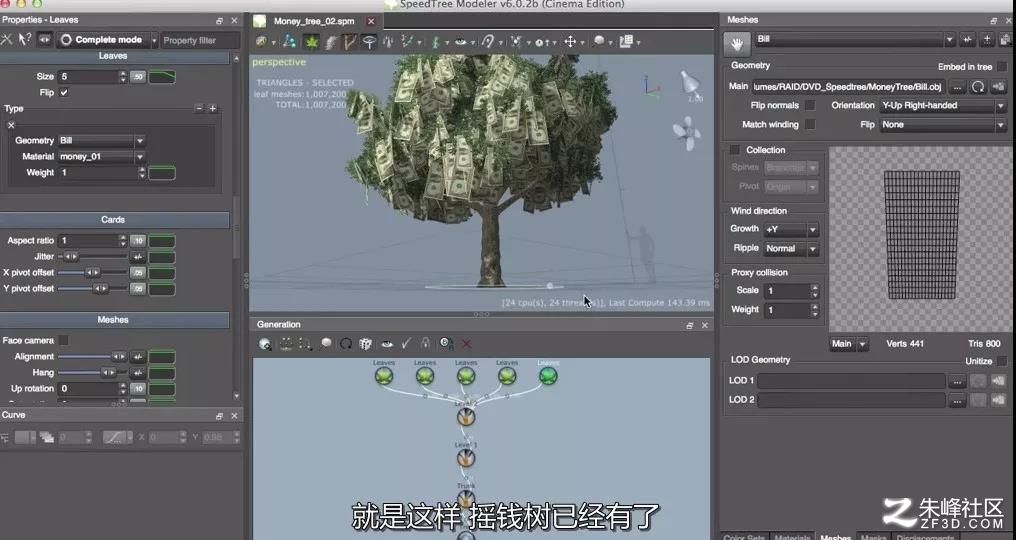The image size is (1016, 540).
Task: Click the browse button beside Main mesh path
Action: pyautogui.click(x=957, y=87)
